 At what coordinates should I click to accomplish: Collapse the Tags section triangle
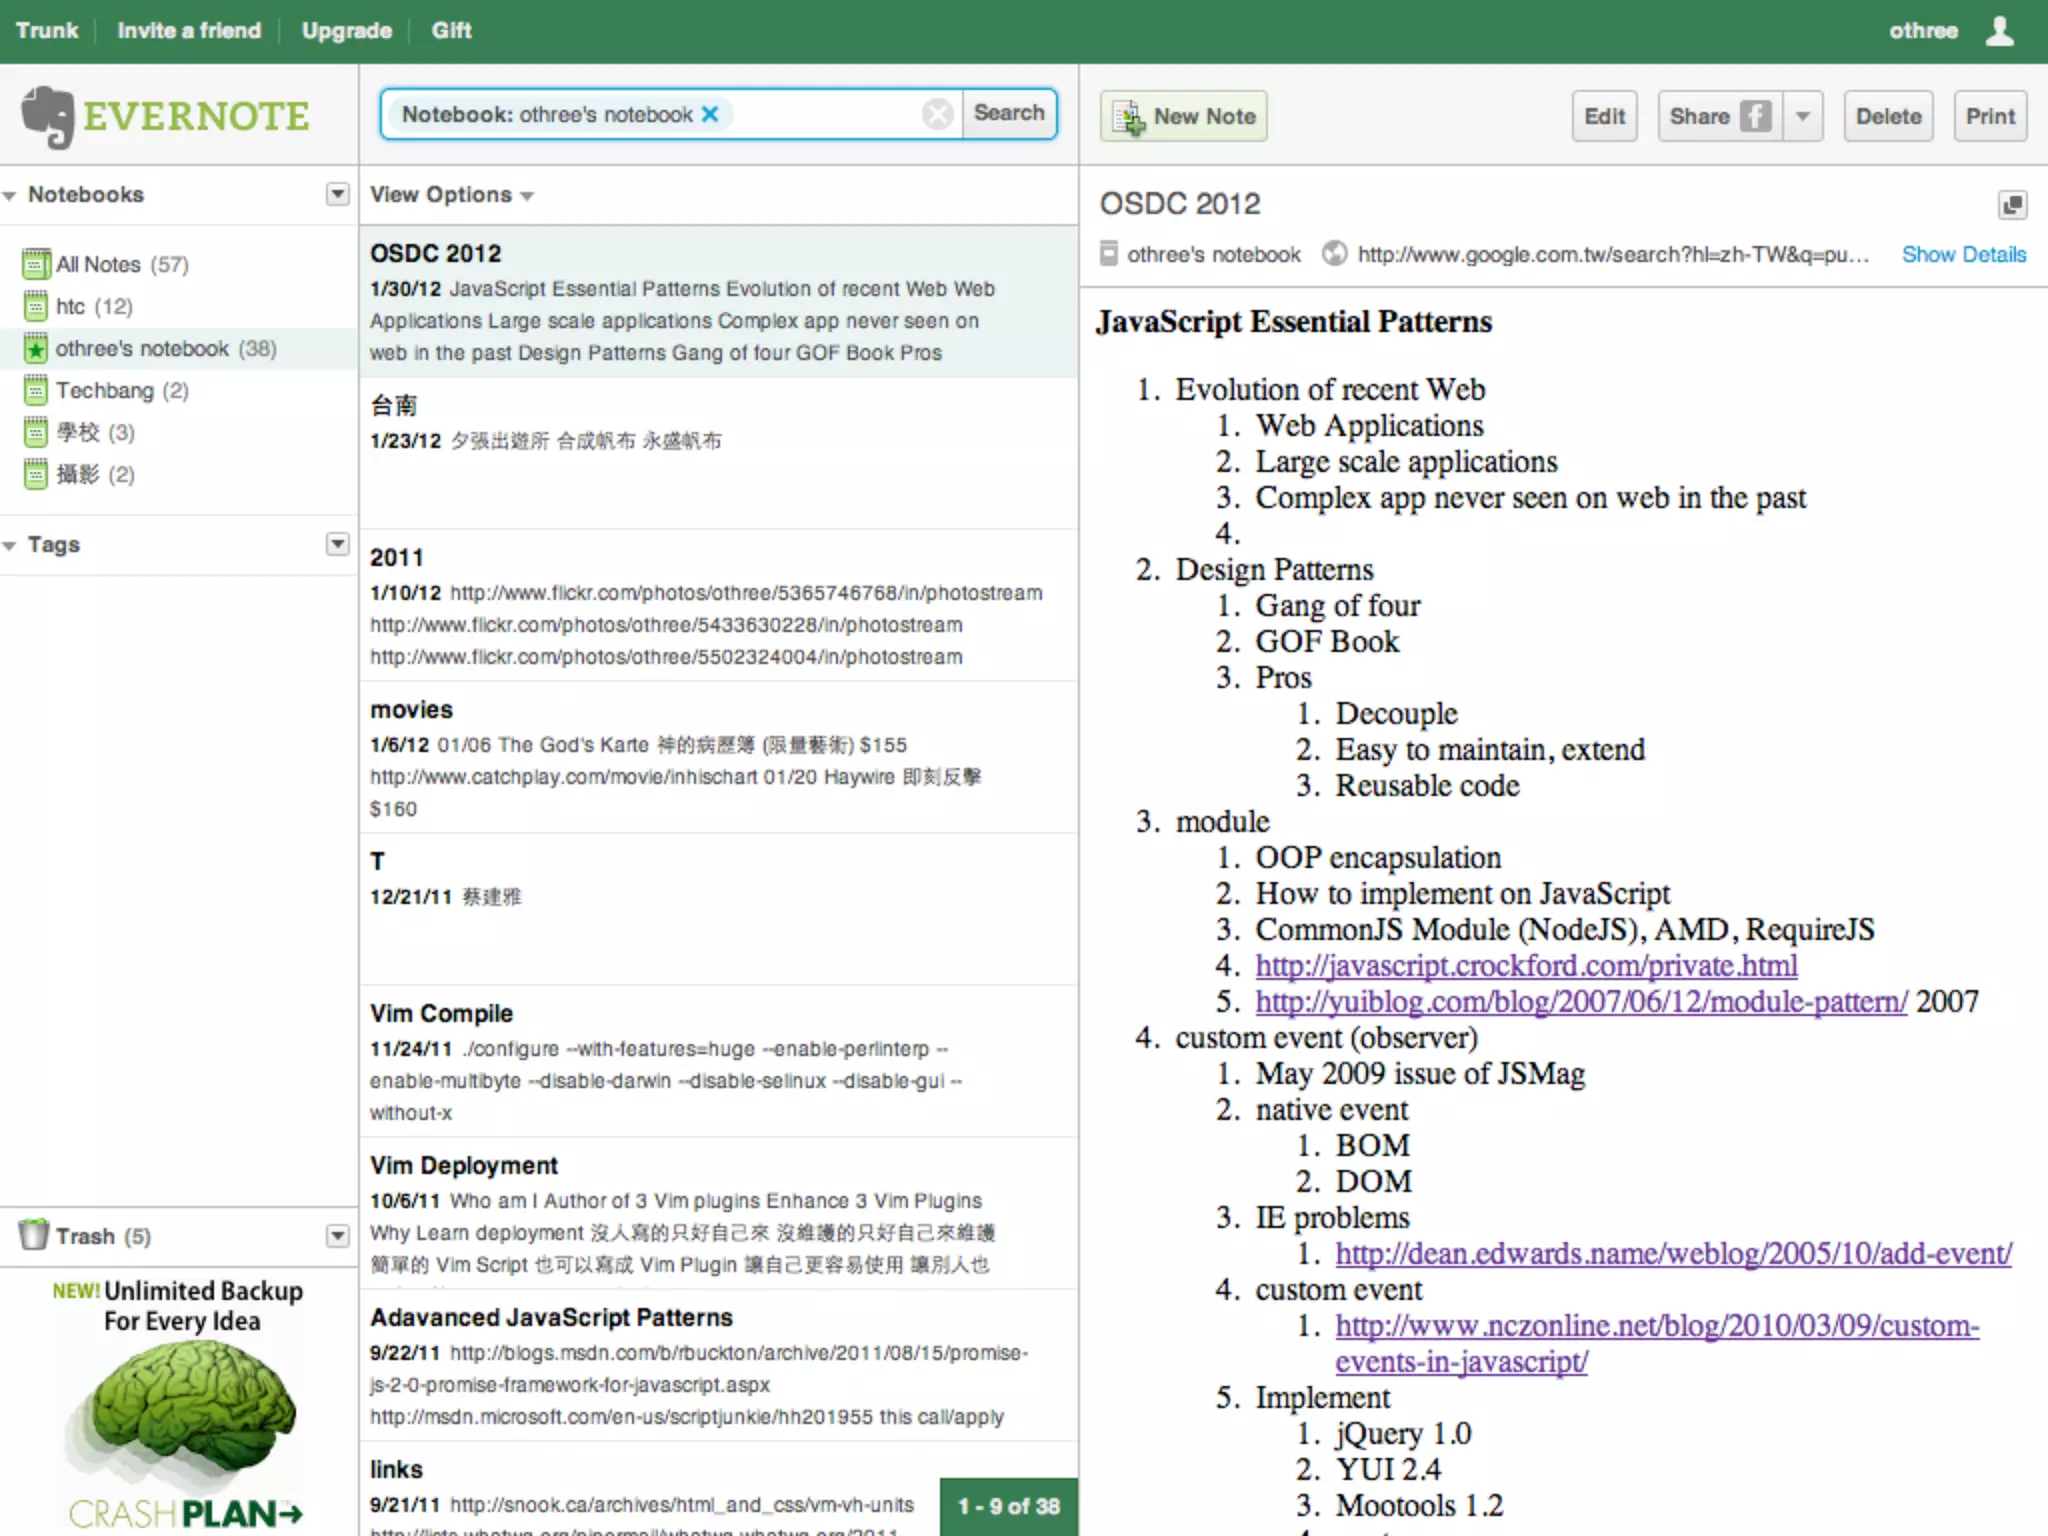(x=10, y=545)
